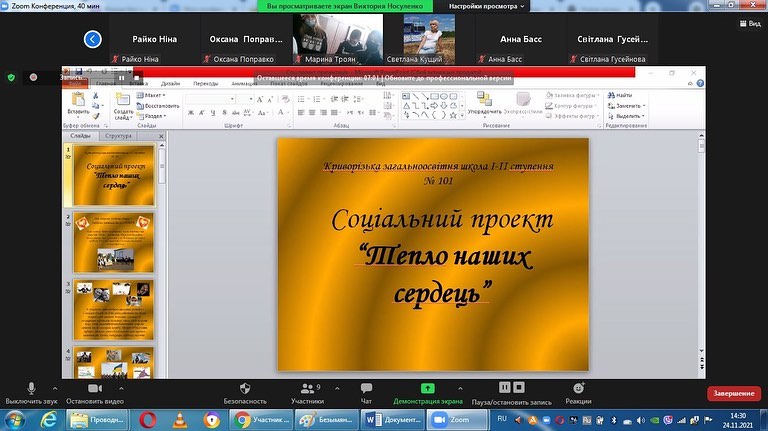Viewport: 768px width, 431px height.
Task: Open Zoom Безопасность shield menu
Action: point(245,393)
